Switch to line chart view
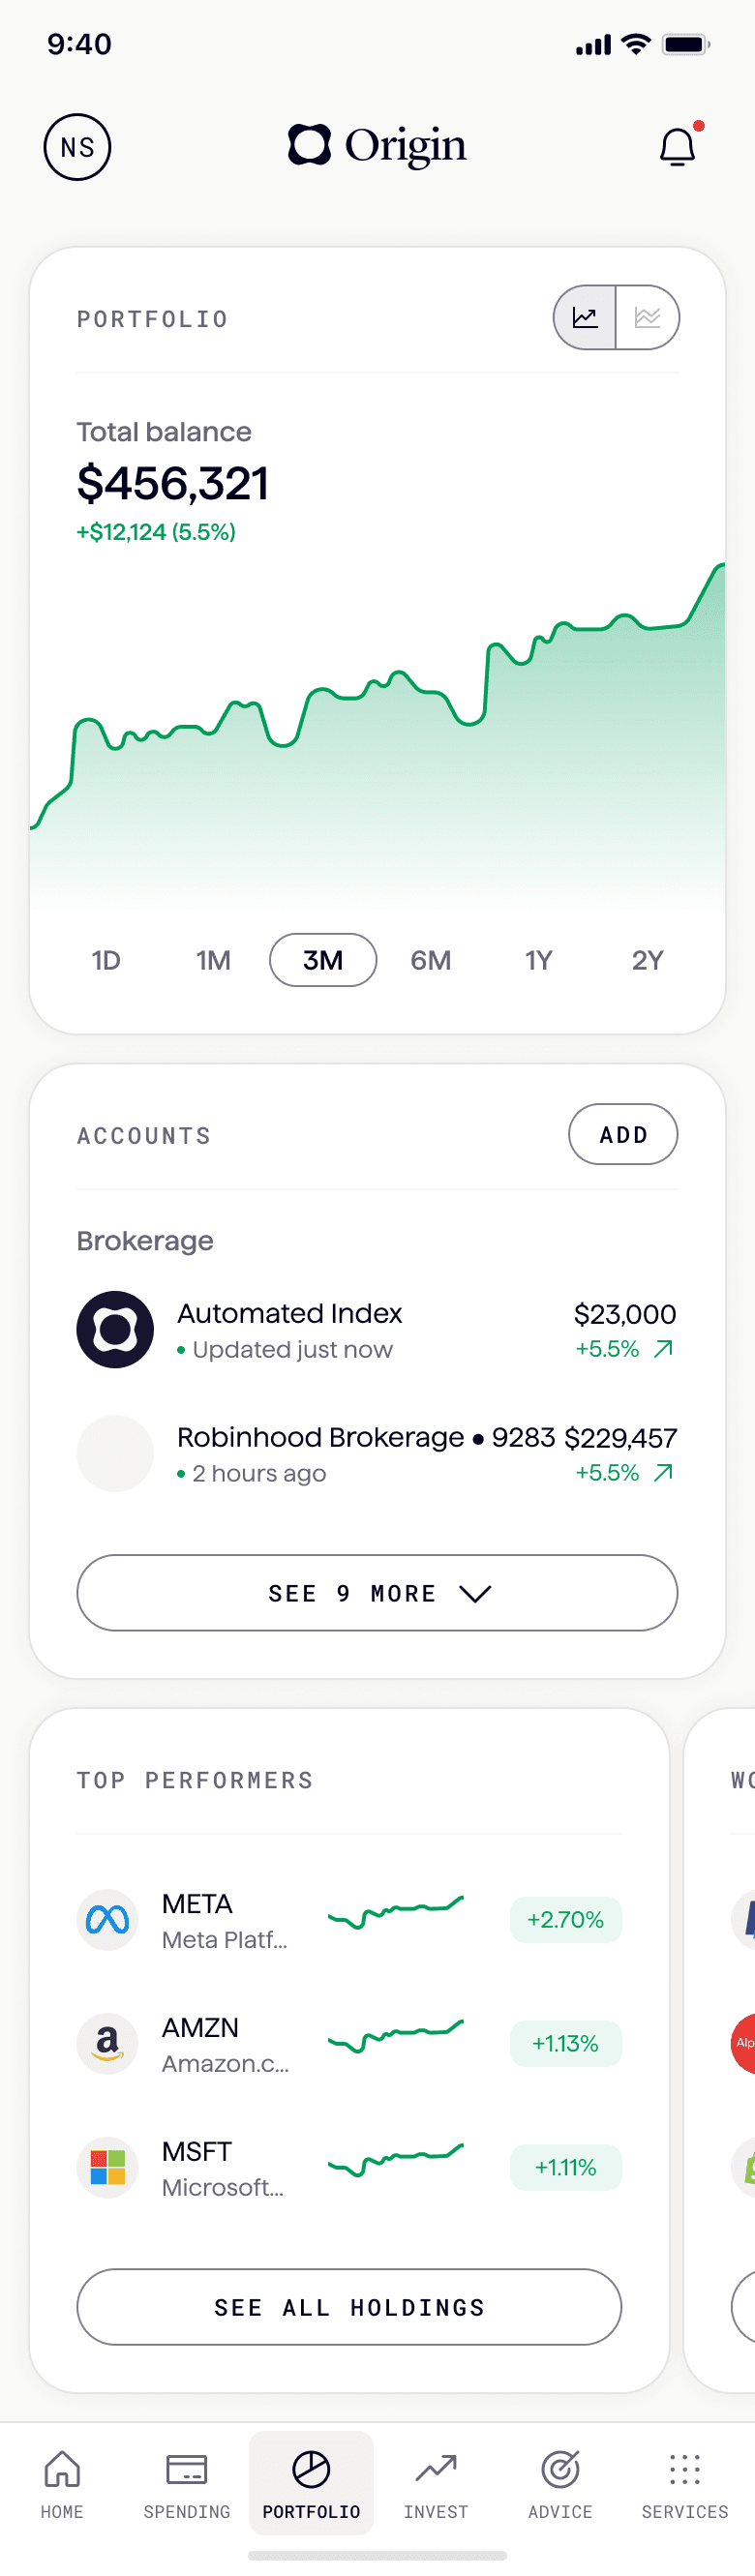 (x=585, y=318)
